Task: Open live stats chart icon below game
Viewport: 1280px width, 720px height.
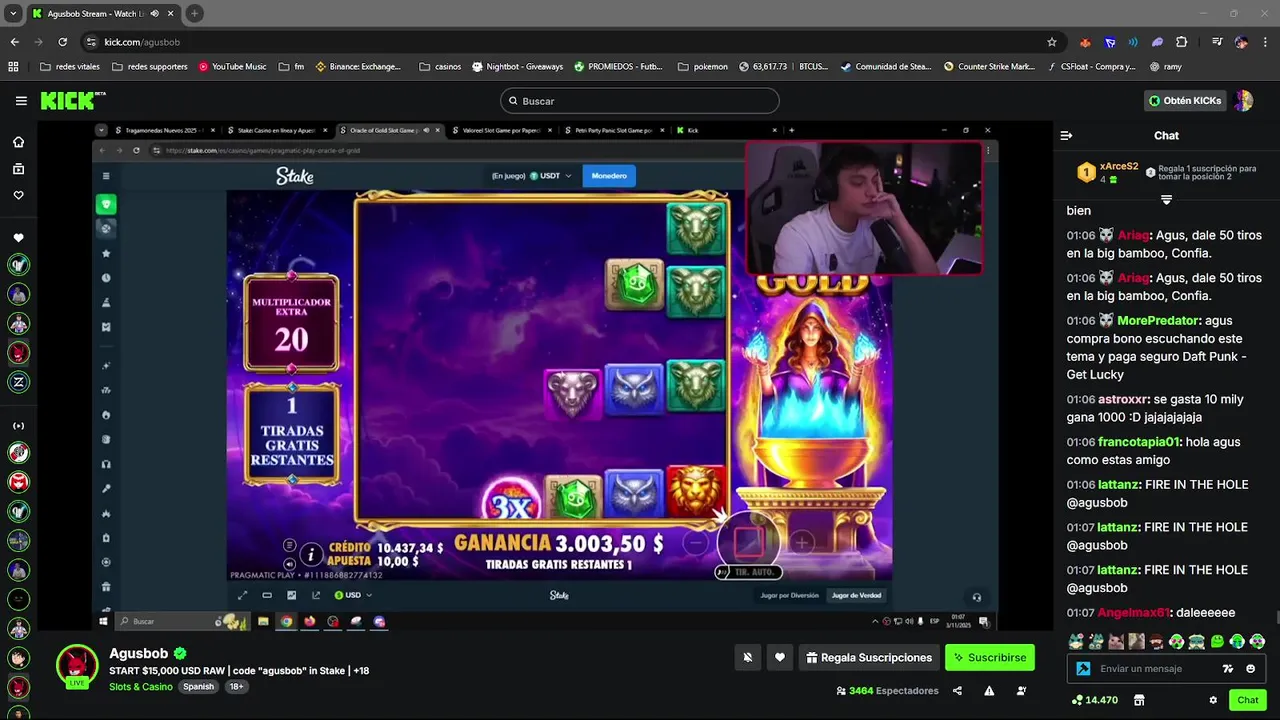Action: click(x=292, y=595)
